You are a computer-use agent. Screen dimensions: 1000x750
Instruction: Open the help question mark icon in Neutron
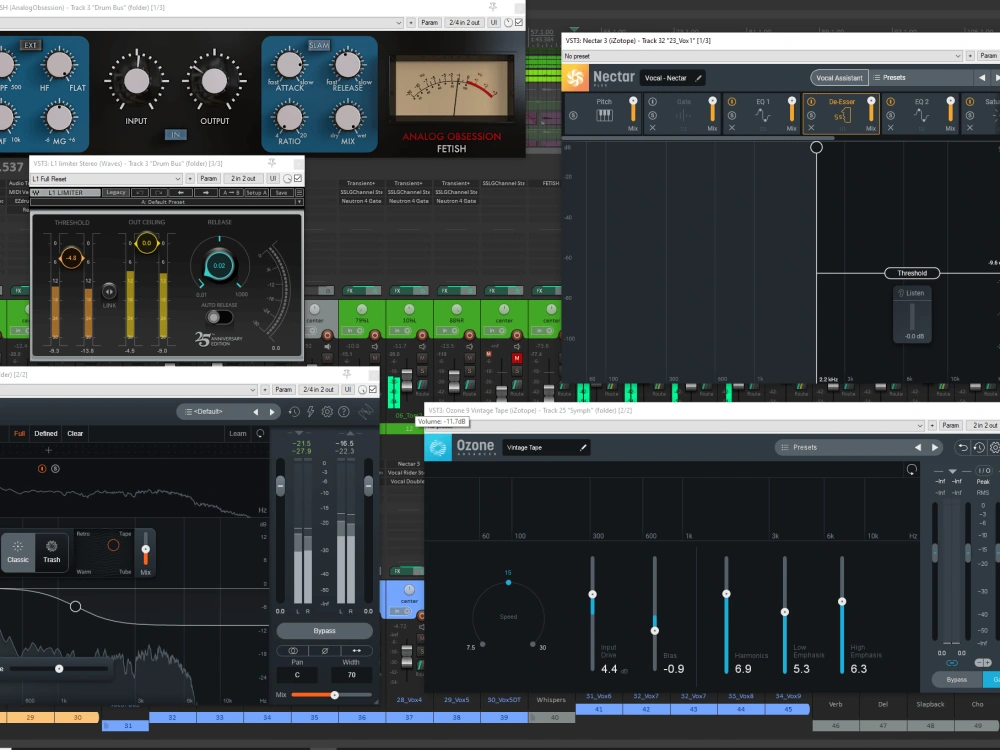344,412
